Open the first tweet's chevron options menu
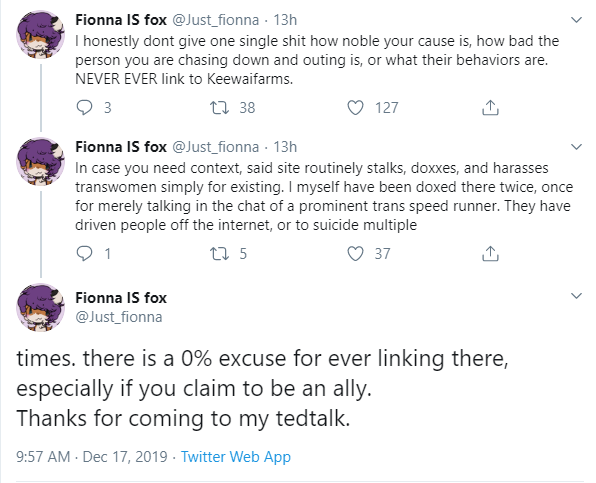Image resolution: width=596 pixels, height=483 pixels. pos(577,20)
